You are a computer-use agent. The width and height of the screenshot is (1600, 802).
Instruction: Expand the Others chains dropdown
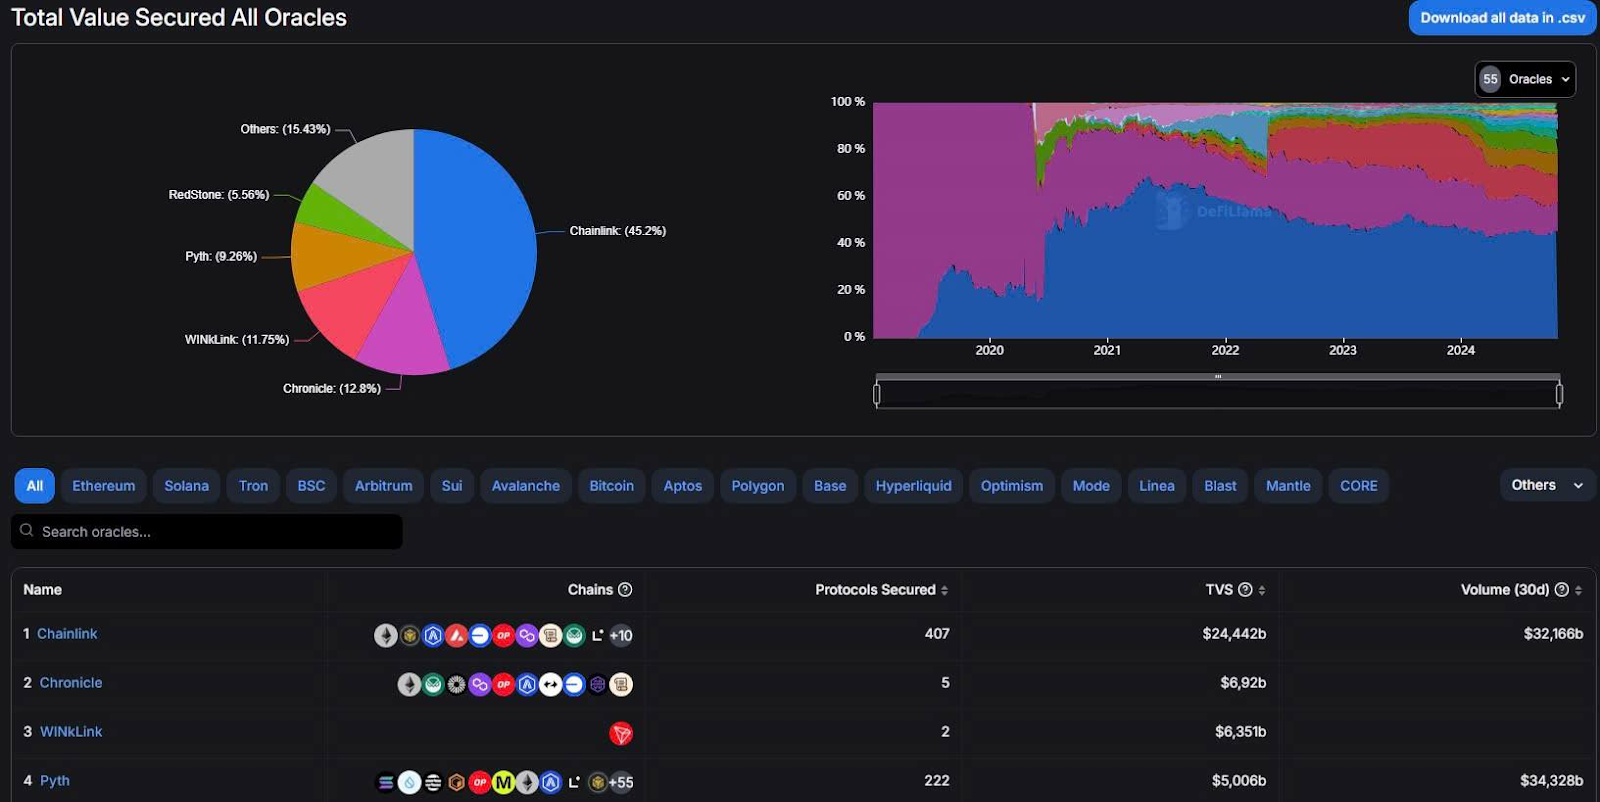[x=1547, y=485]
